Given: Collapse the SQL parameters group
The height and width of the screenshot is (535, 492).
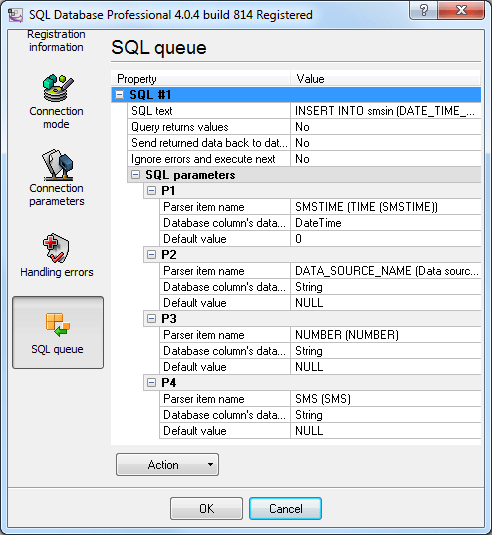Looking at the screenshot, I should pyautogui.click(x=135, y=175).
